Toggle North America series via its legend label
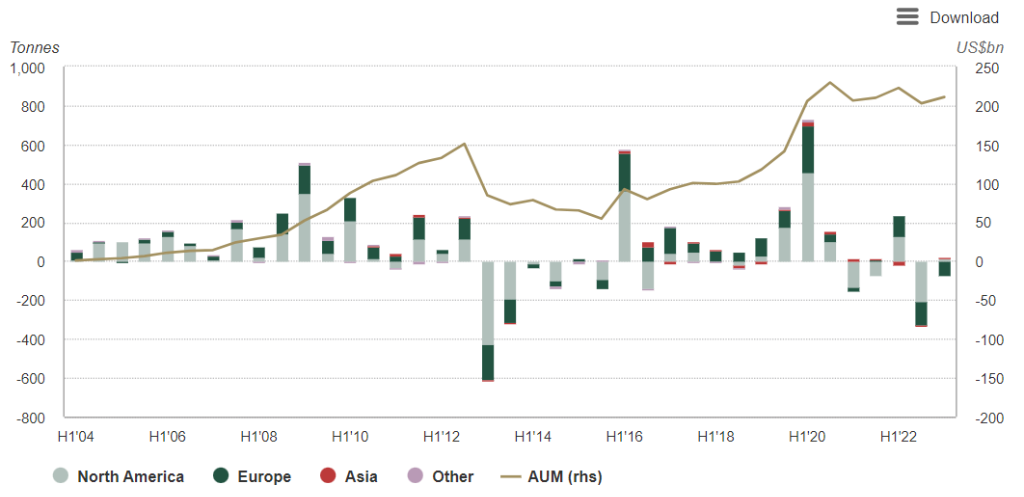 pos(130,477)
